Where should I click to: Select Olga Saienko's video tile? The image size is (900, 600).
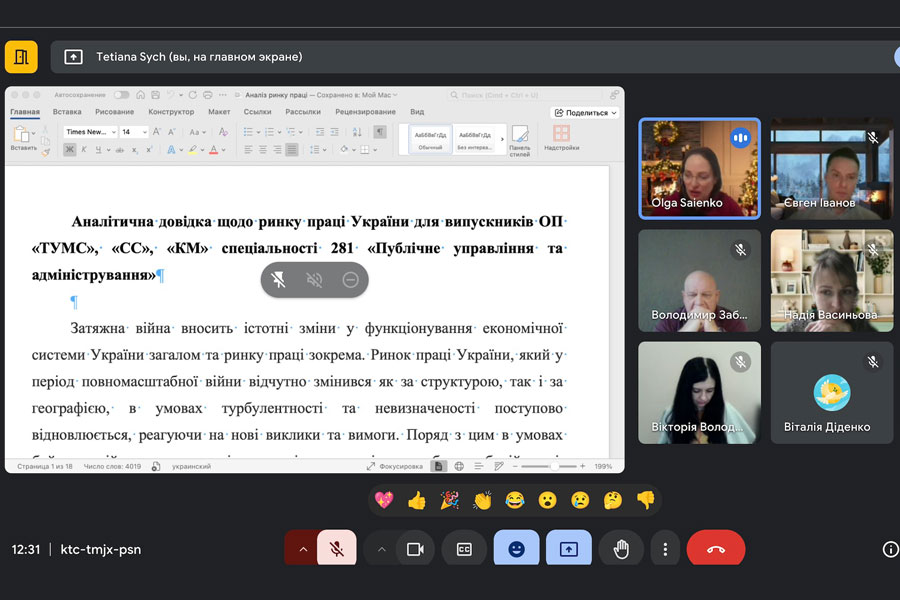coord(699,168)
